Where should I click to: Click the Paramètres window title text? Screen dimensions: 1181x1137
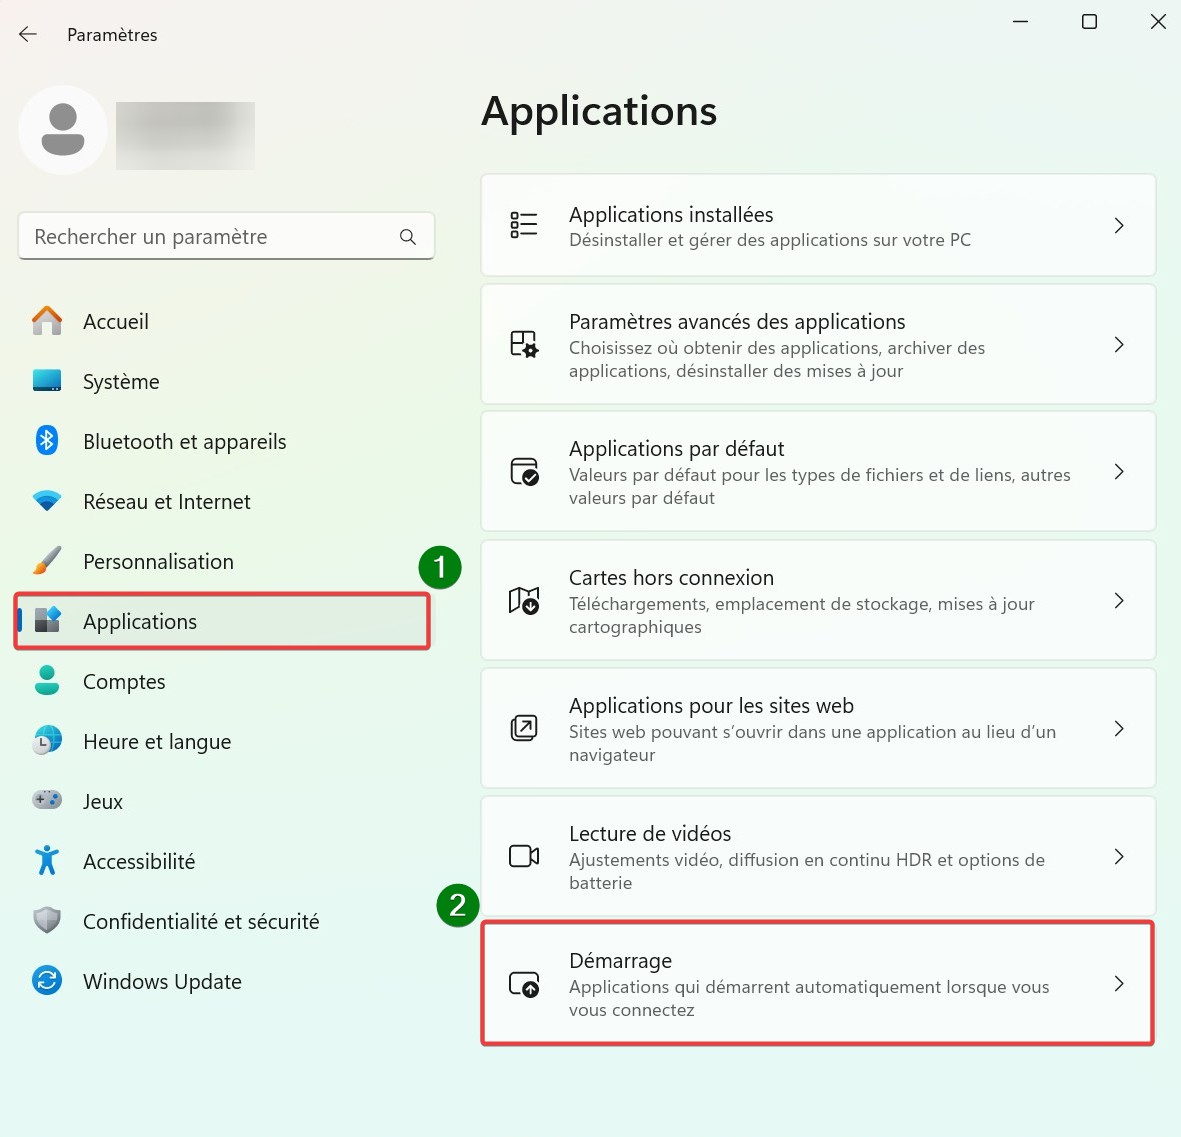coord(112,35)
